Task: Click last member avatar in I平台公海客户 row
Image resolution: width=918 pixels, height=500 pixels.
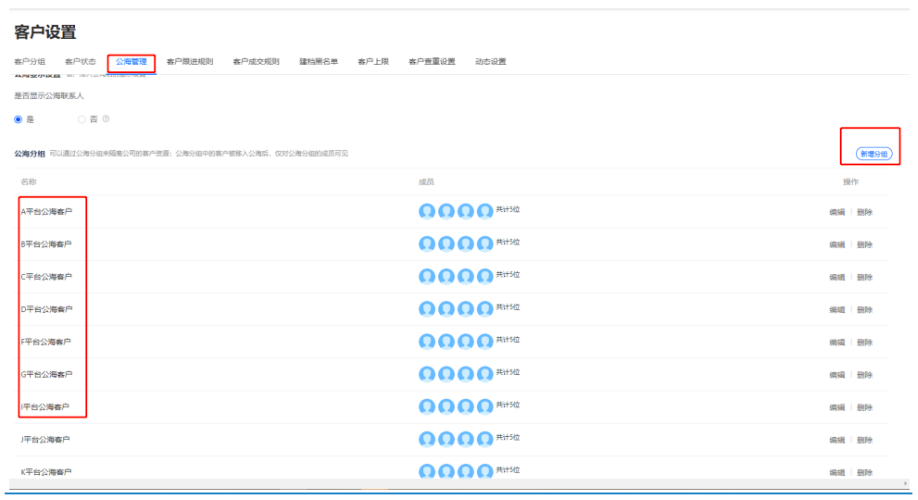Action: (x=485, y=406)
